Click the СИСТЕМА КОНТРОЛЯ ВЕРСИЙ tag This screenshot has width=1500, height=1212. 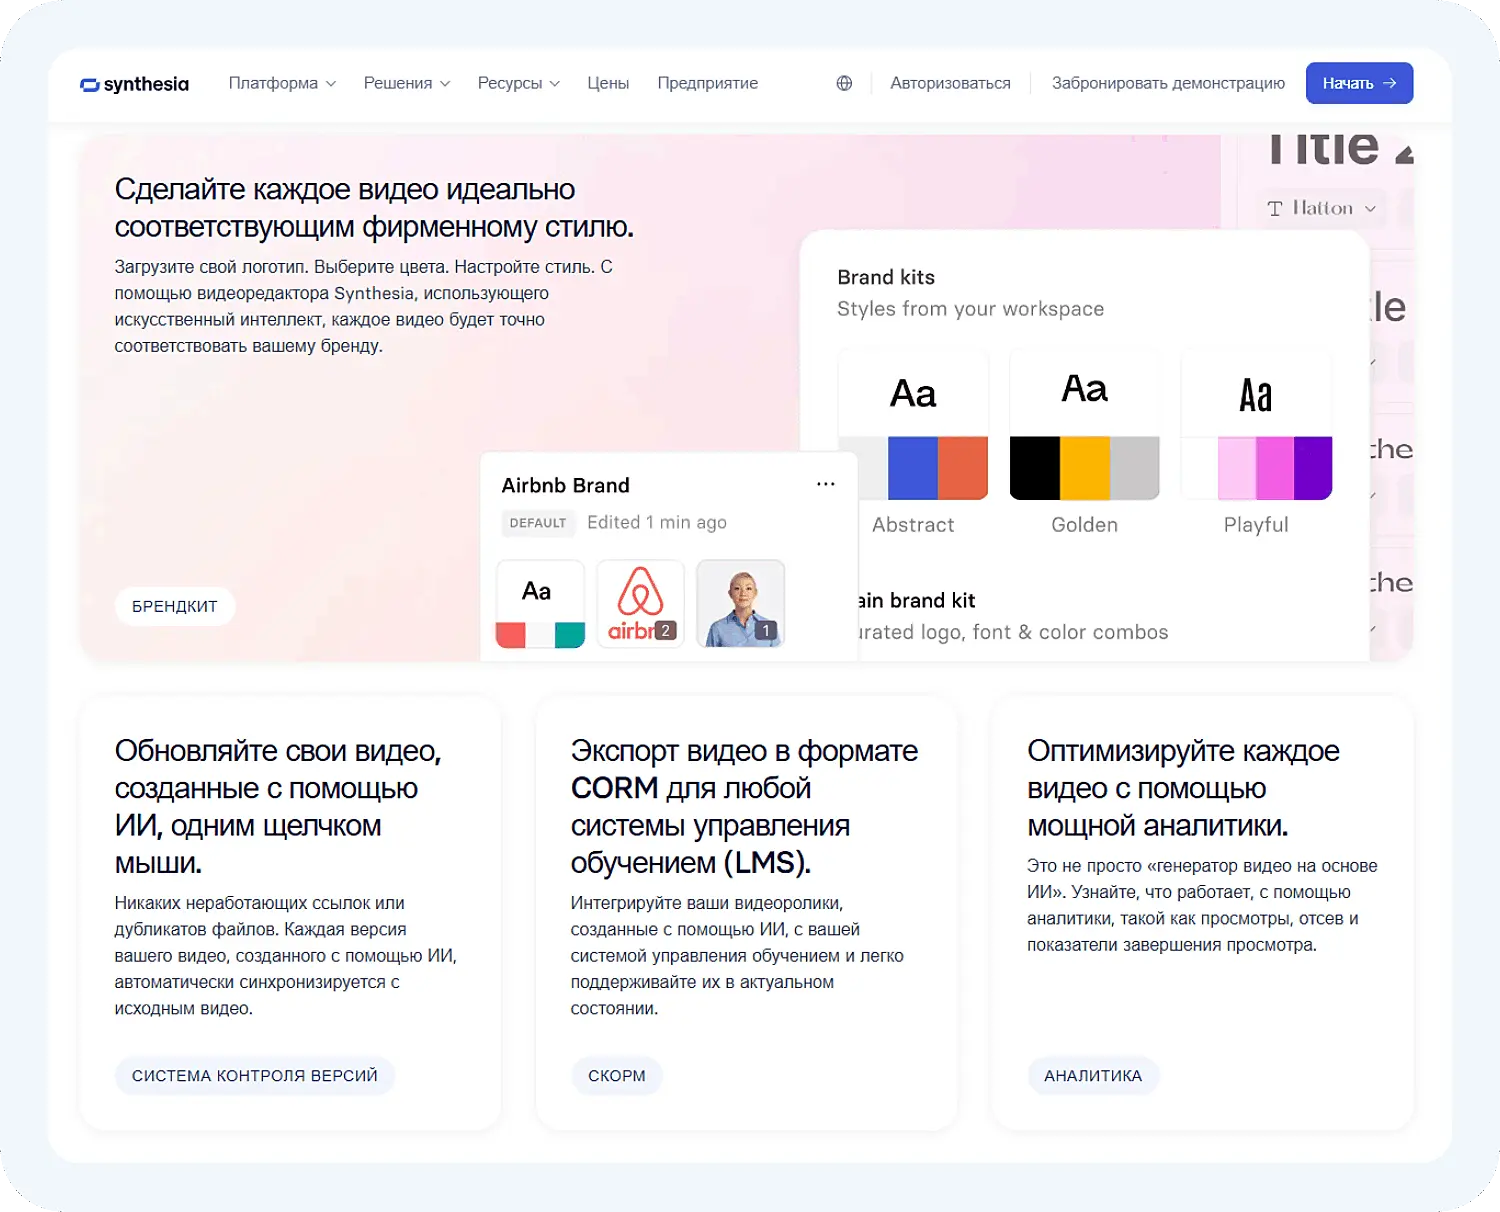click(x=254, y=1075)
